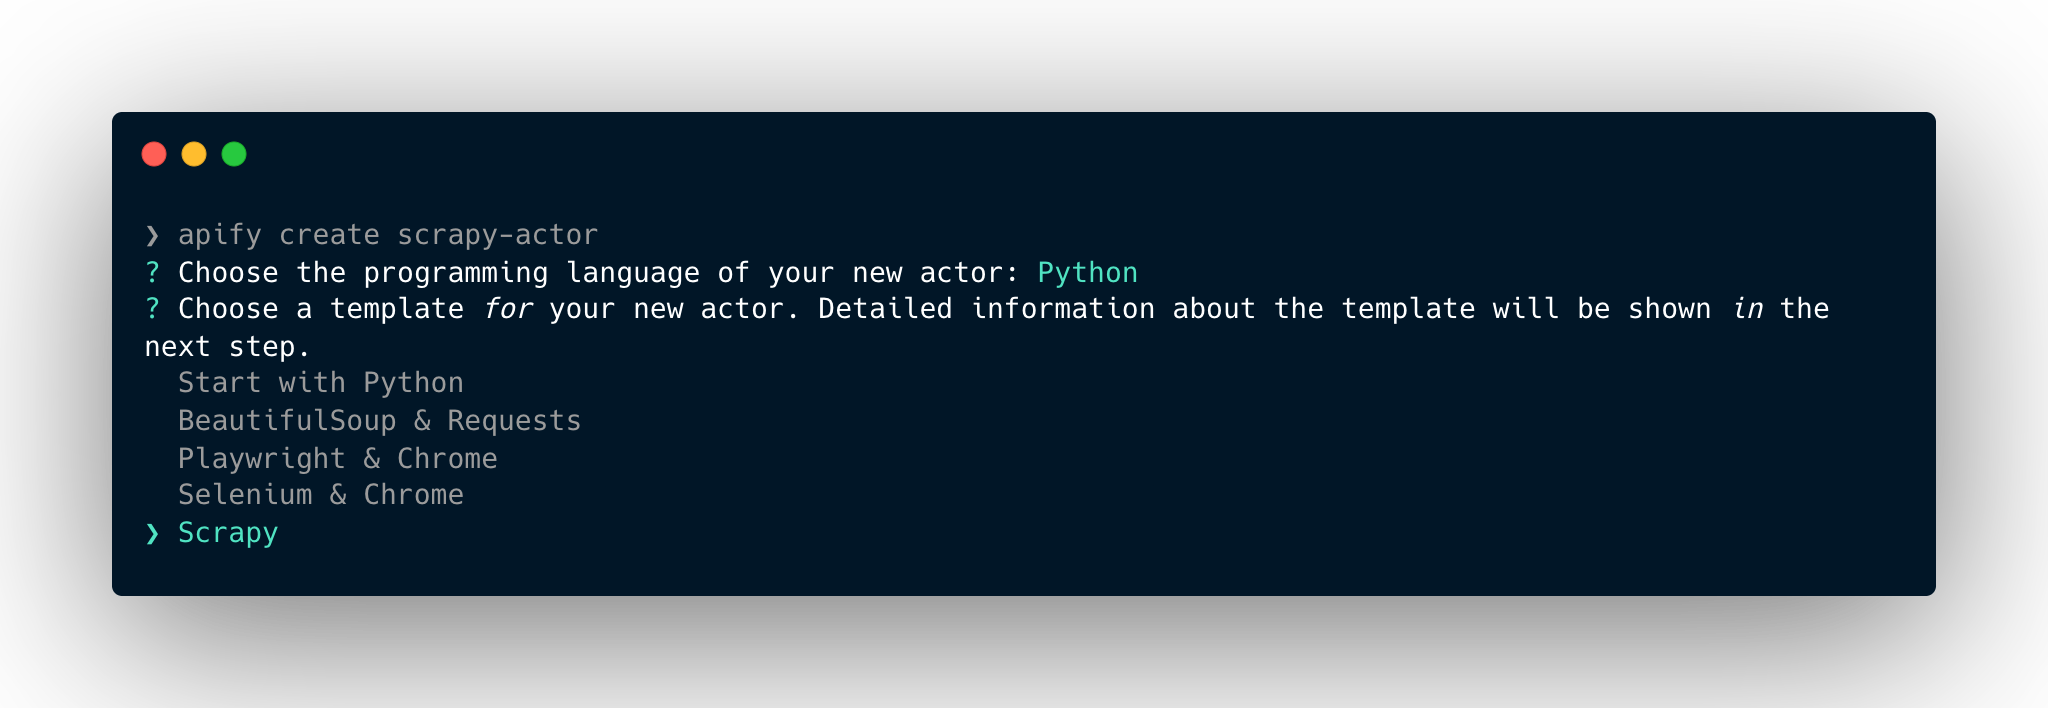2048x708 pixels.
Task: Select Playwright & Chrome template
Action: pyautogui.click(x=337, y=459)
